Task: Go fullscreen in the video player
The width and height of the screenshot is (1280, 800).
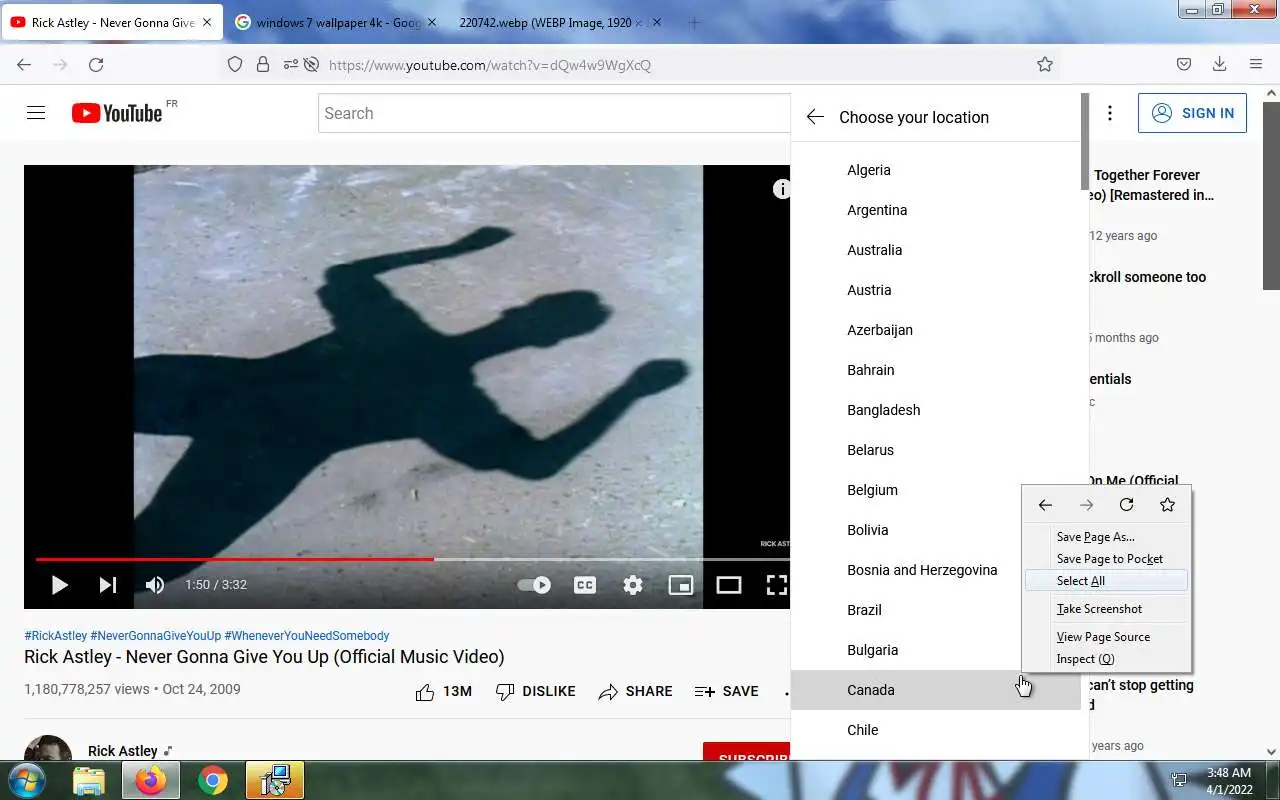Action: [x=777, y=585]
